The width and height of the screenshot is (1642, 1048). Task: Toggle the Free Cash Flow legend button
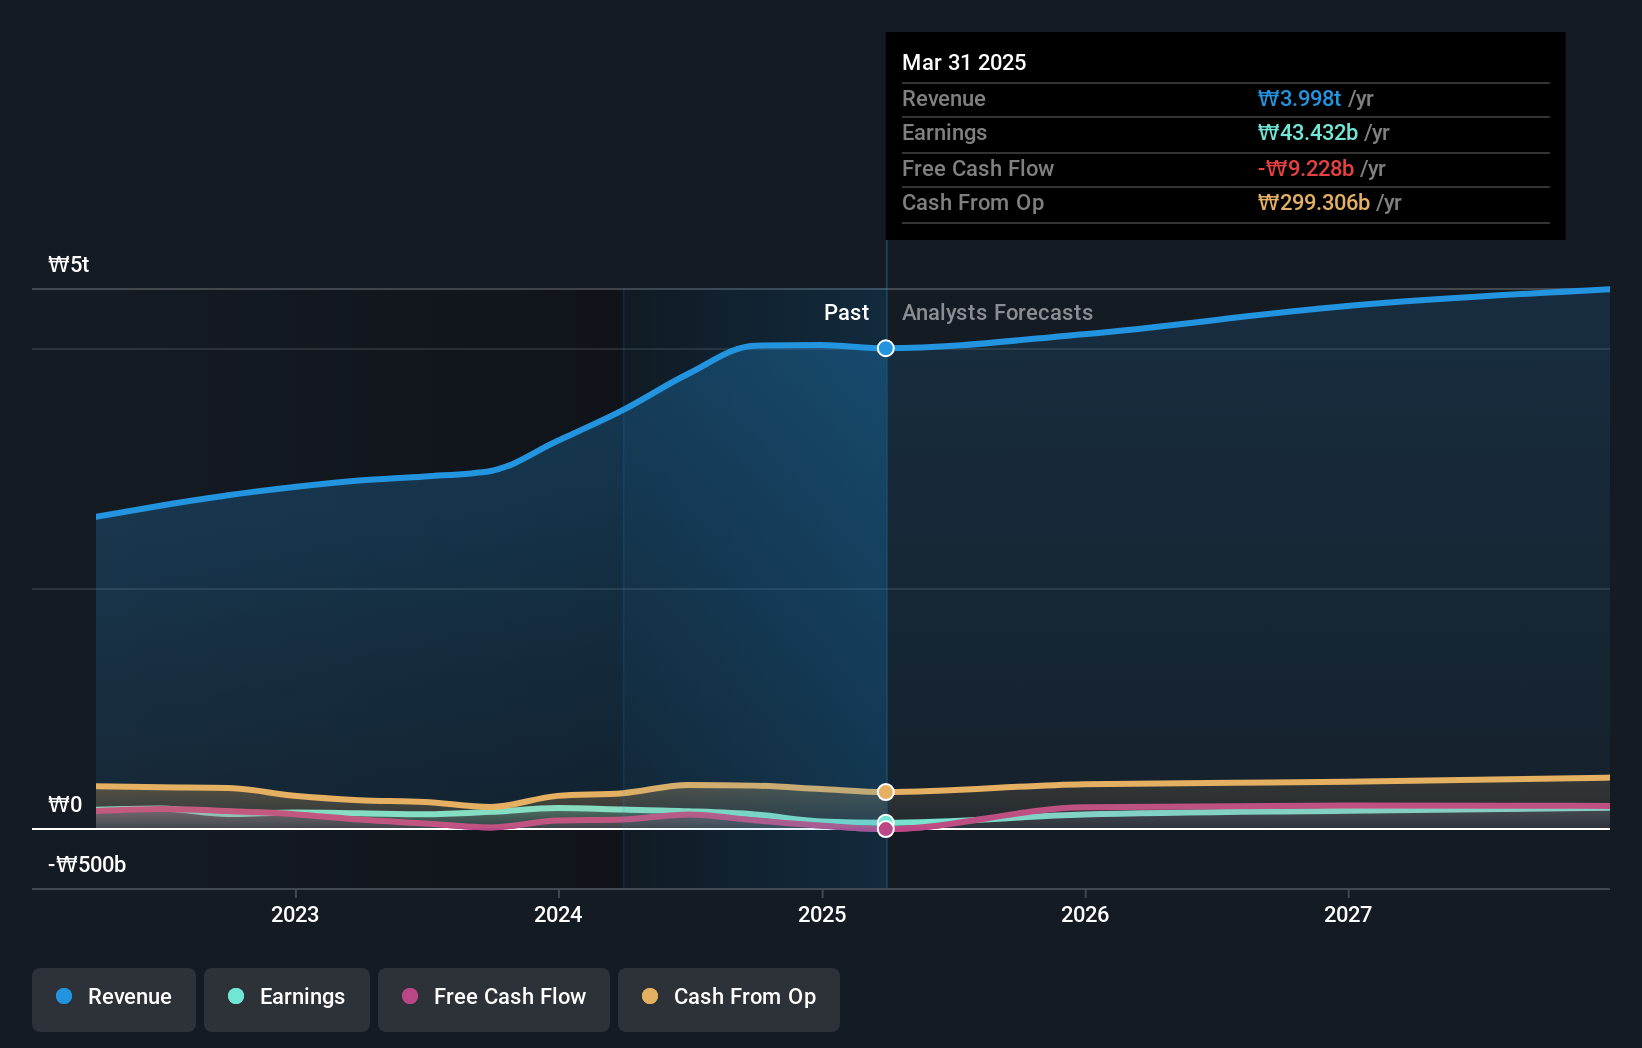[x=494, y=999]
